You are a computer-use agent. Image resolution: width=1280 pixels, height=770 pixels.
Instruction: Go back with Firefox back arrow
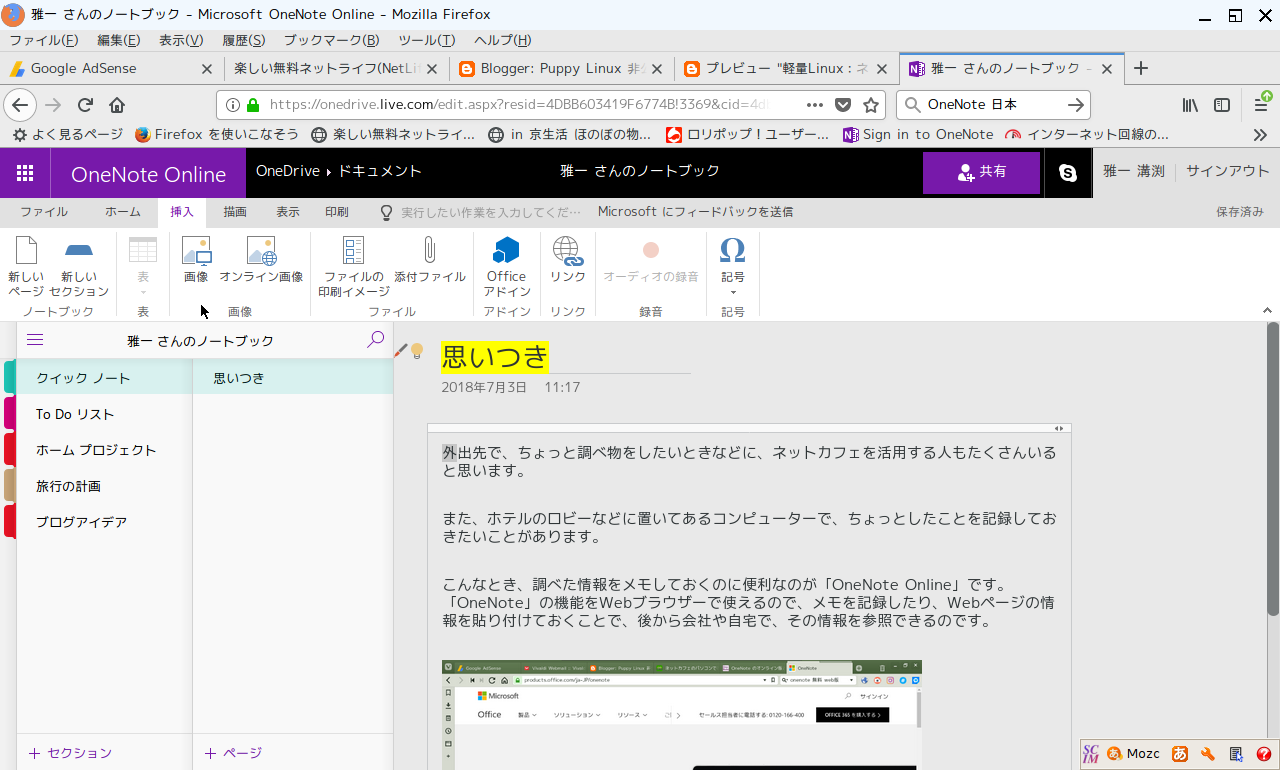pos(20,105)
